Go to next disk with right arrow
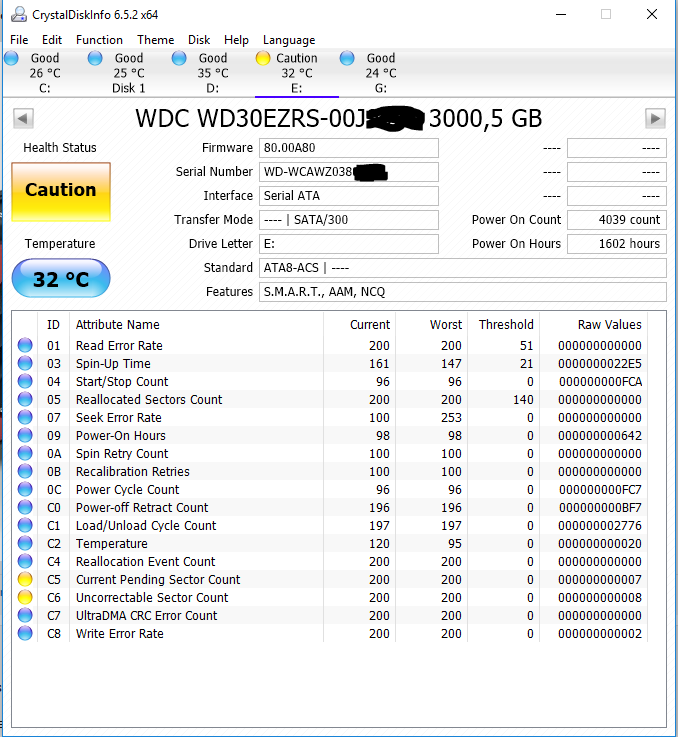This screenshot has height=737, width=678. [655, 118]
